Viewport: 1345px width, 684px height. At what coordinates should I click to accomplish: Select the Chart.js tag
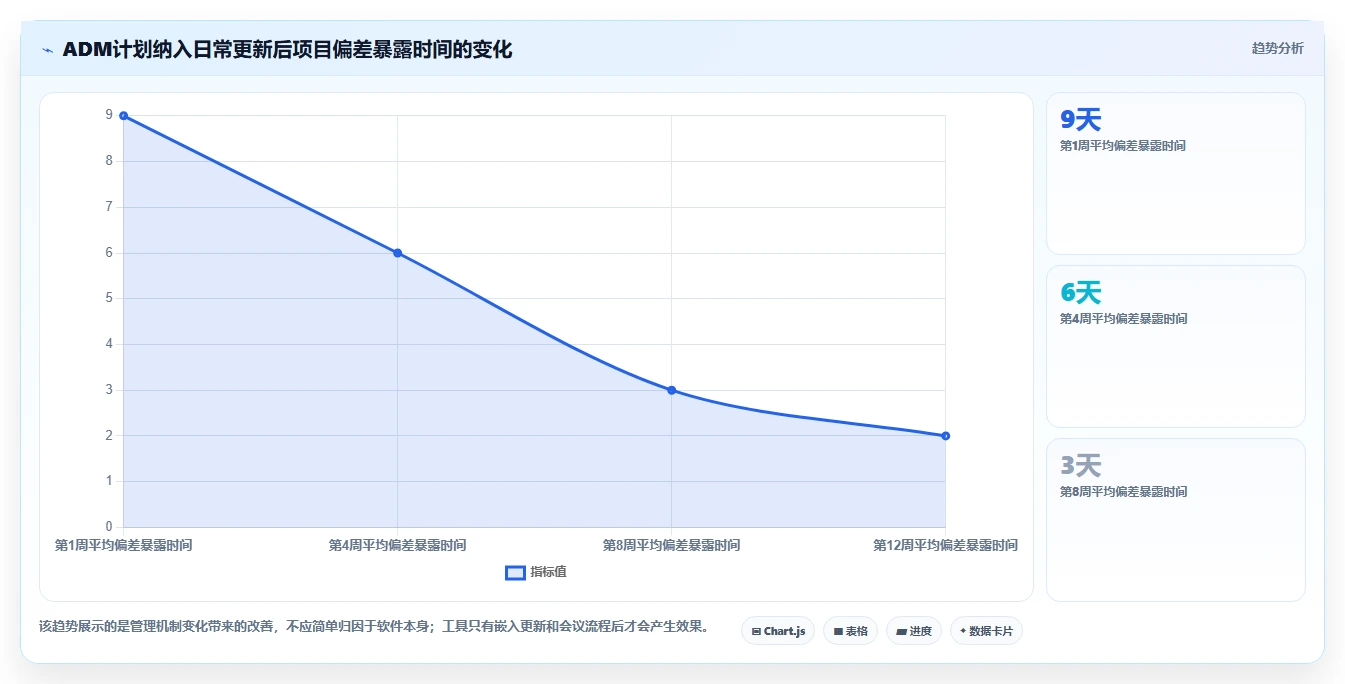point(778,631)
